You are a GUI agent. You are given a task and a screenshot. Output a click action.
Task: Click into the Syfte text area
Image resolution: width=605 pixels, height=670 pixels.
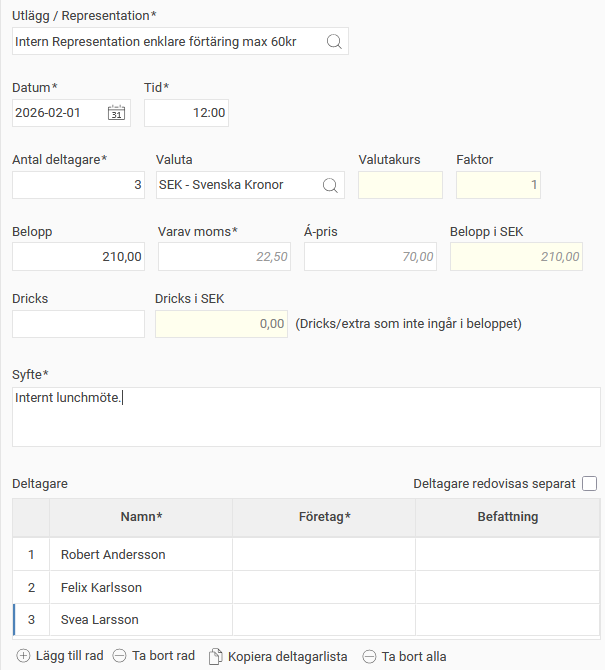point(306,417)
